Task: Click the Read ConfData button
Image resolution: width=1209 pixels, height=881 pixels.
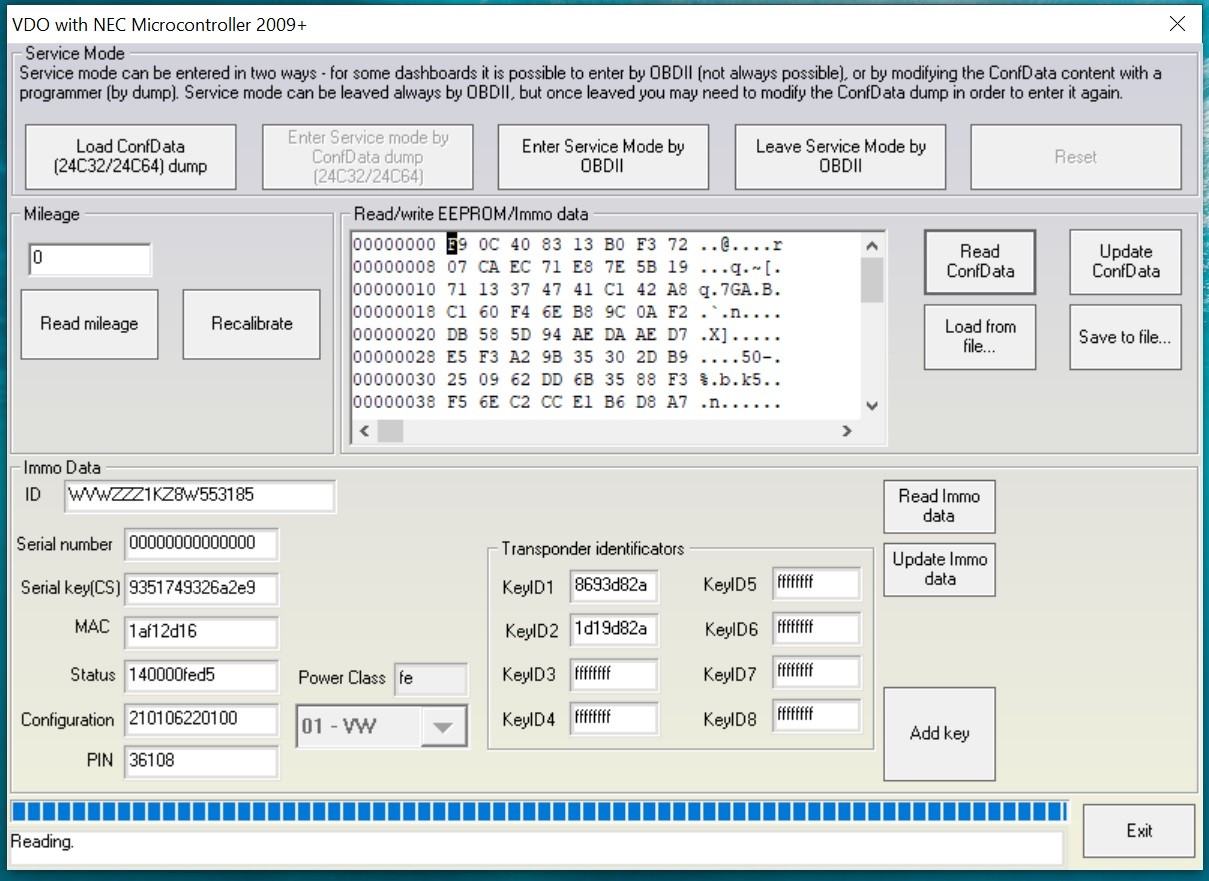Action: 979,262
